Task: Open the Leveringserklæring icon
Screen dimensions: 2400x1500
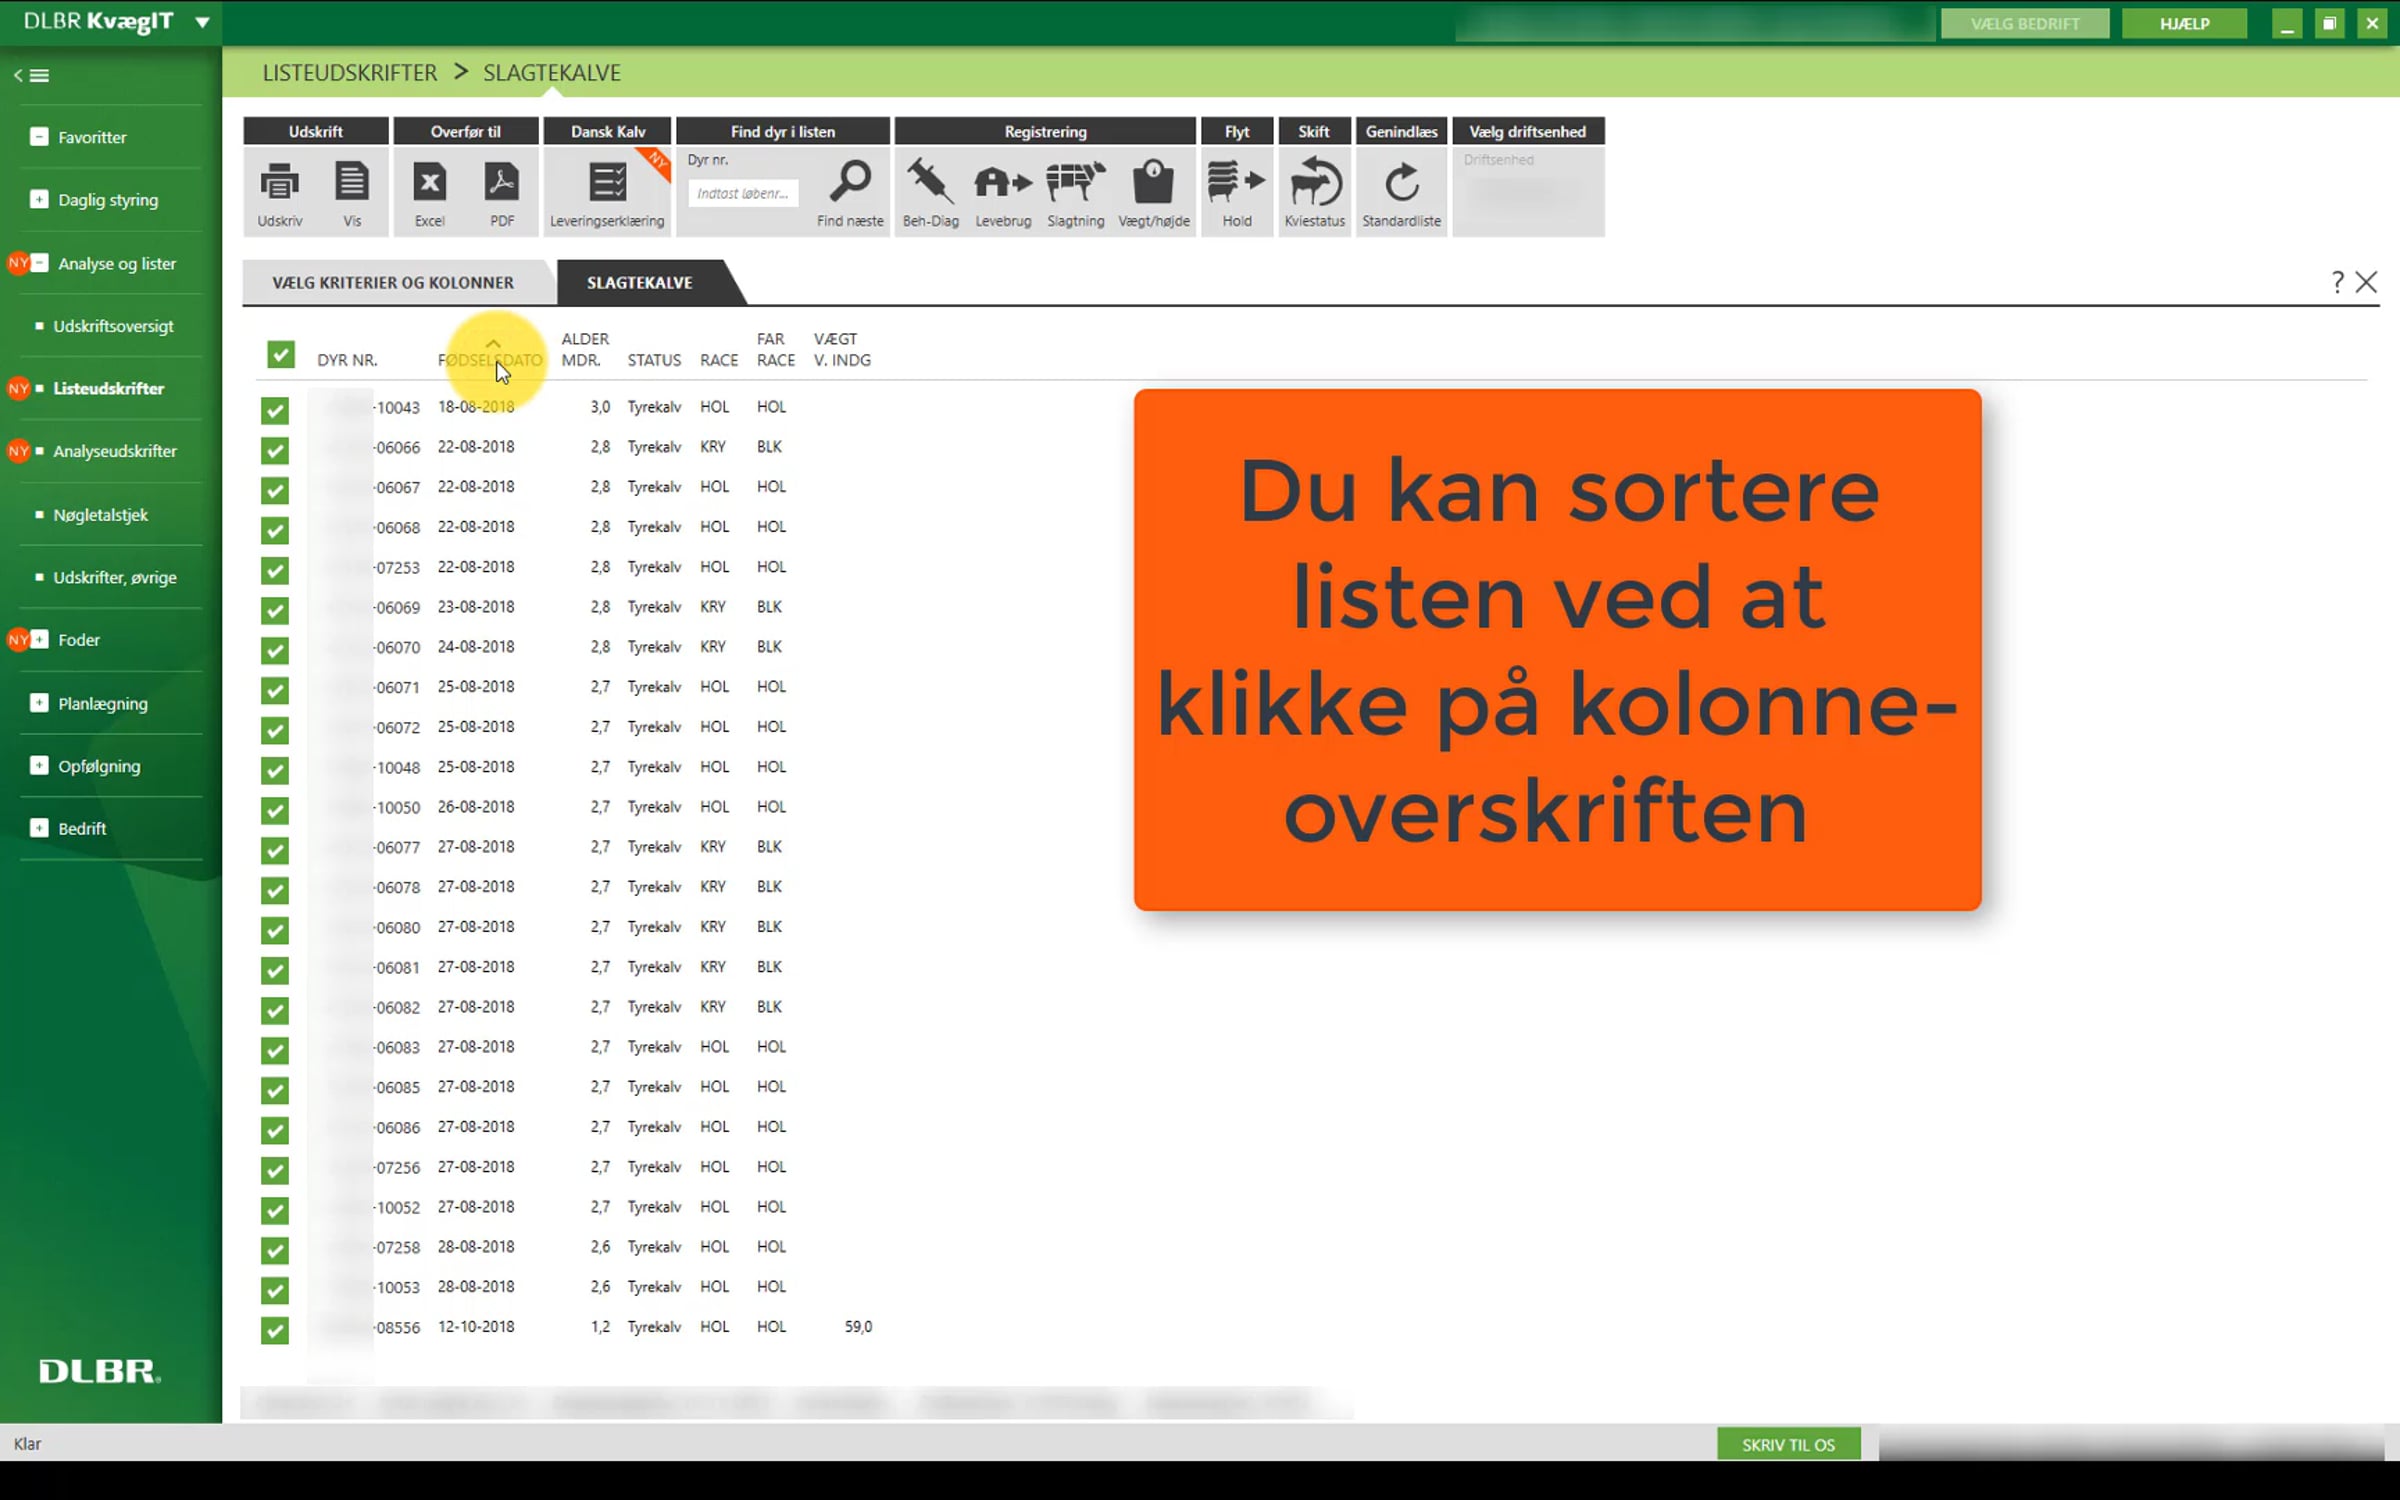Action: pyautogui.click(x=607, y=183)
